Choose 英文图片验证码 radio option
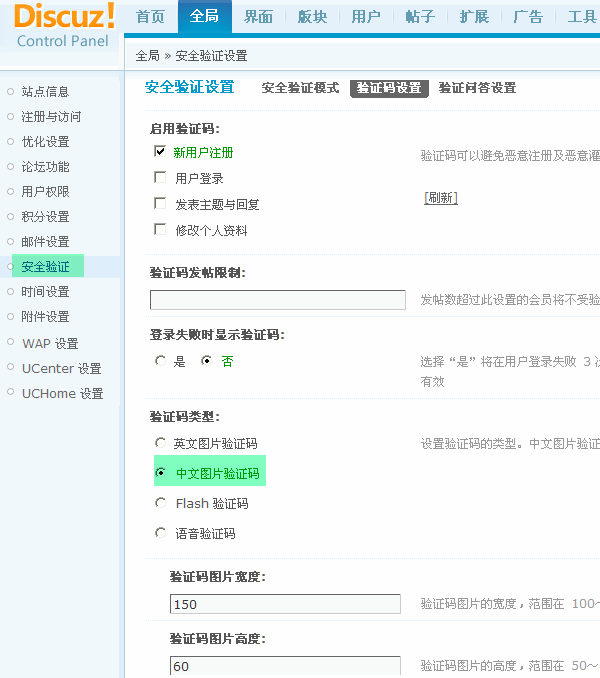Image resolution: width=600 pixels, height=678 pixels. (160, 443)
